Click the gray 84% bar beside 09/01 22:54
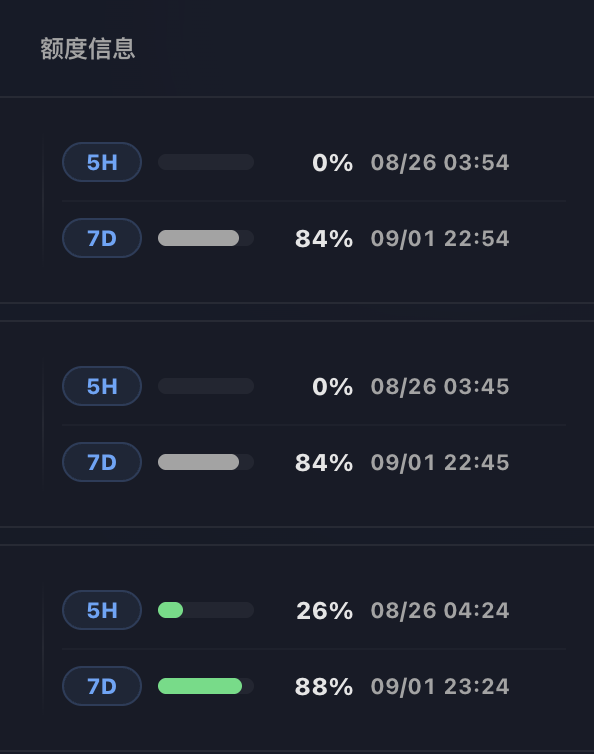This screenshot has height=754, width=594. click(x=206, y=238)
